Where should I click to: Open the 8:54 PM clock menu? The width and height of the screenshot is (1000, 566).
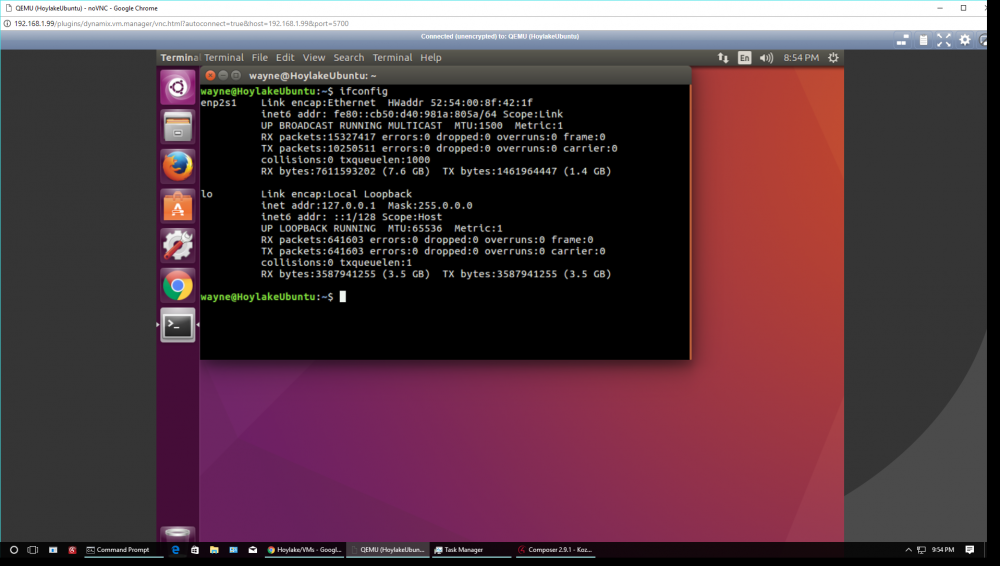tap(801, 57)
